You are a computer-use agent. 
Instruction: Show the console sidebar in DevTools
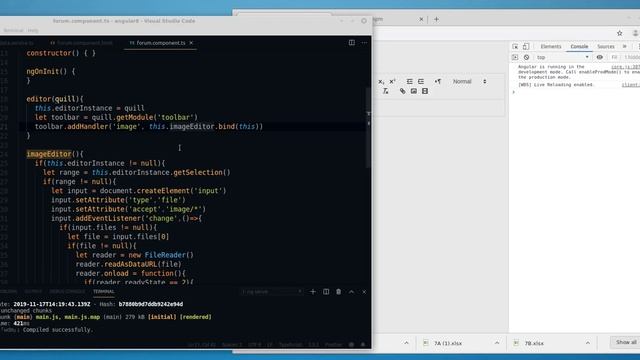pos(515,58)
